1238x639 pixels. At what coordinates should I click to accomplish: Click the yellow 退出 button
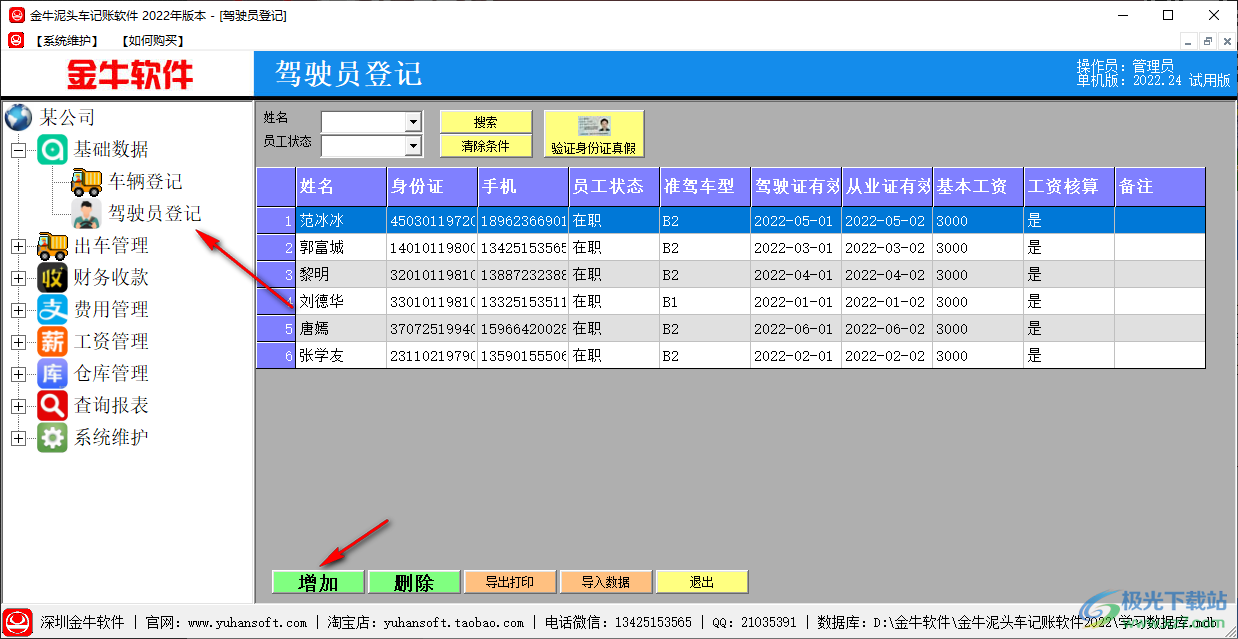(702, 582)
